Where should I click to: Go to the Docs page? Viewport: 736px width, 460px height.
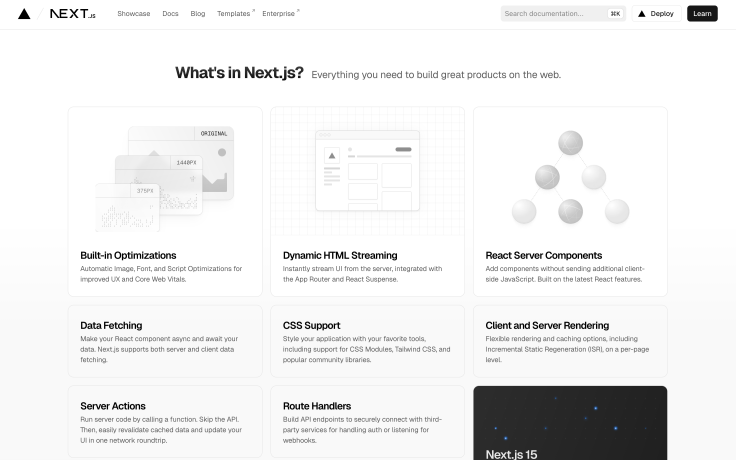point(170,14)
